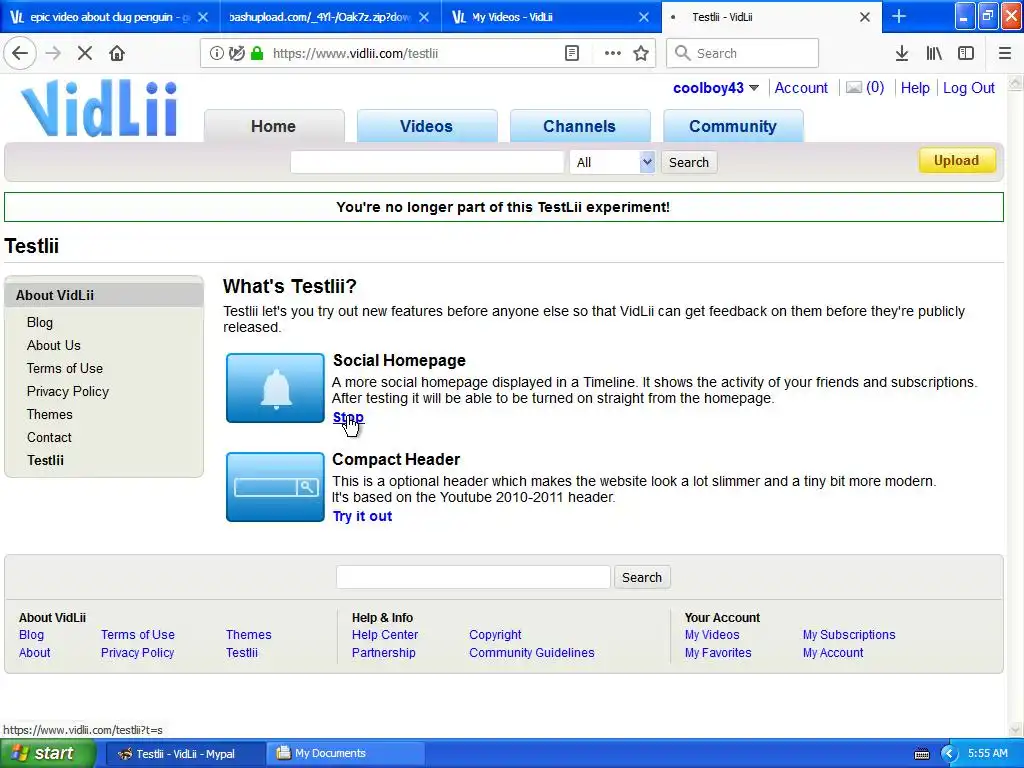
Task: Close the Testlii - VidLii tab
Action: [865, 17]
